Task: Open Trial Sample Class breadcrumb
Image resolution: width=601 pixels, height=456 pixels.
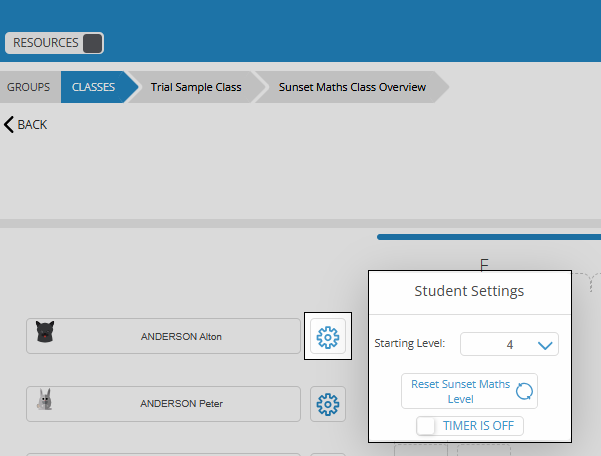Action: (x=196, y=87)
